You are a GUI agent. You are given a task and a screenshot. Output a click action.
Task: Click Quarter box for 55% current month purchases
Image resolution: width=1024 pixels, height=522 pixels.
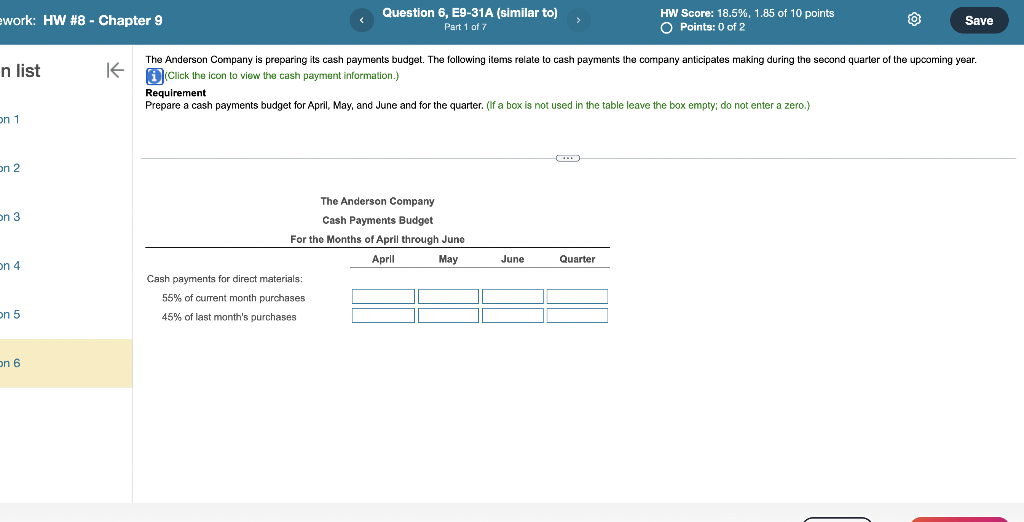(x=577, y=297)
